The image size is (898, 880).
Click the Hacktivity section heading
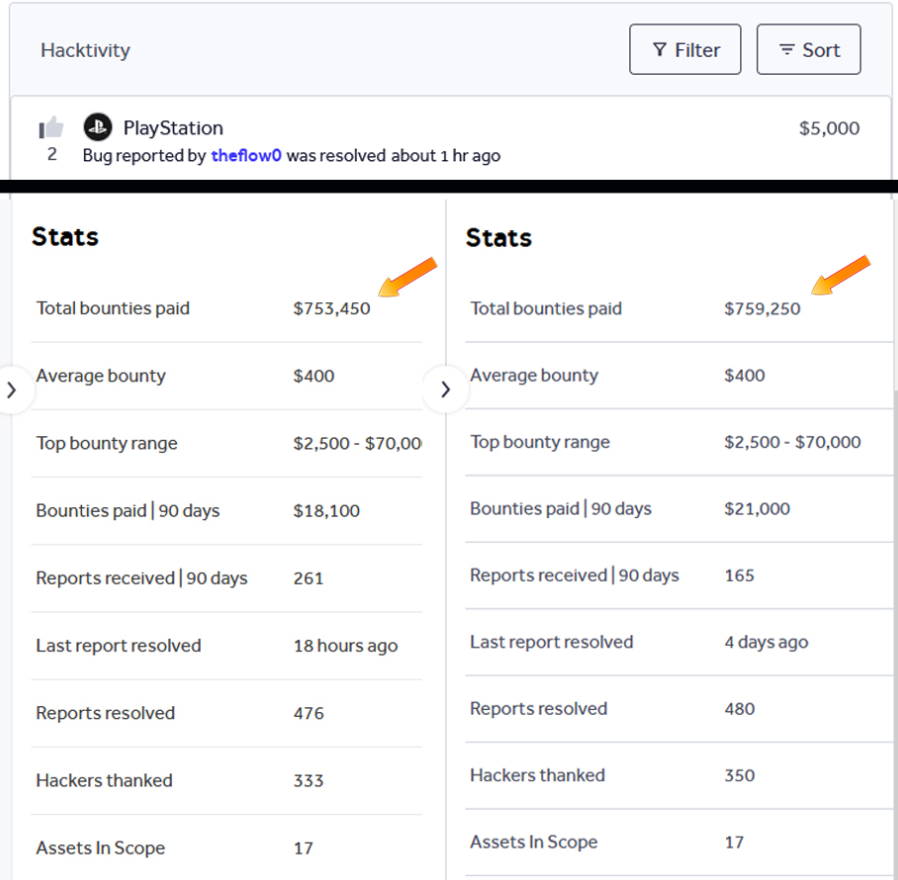click(x=85, y=50)
